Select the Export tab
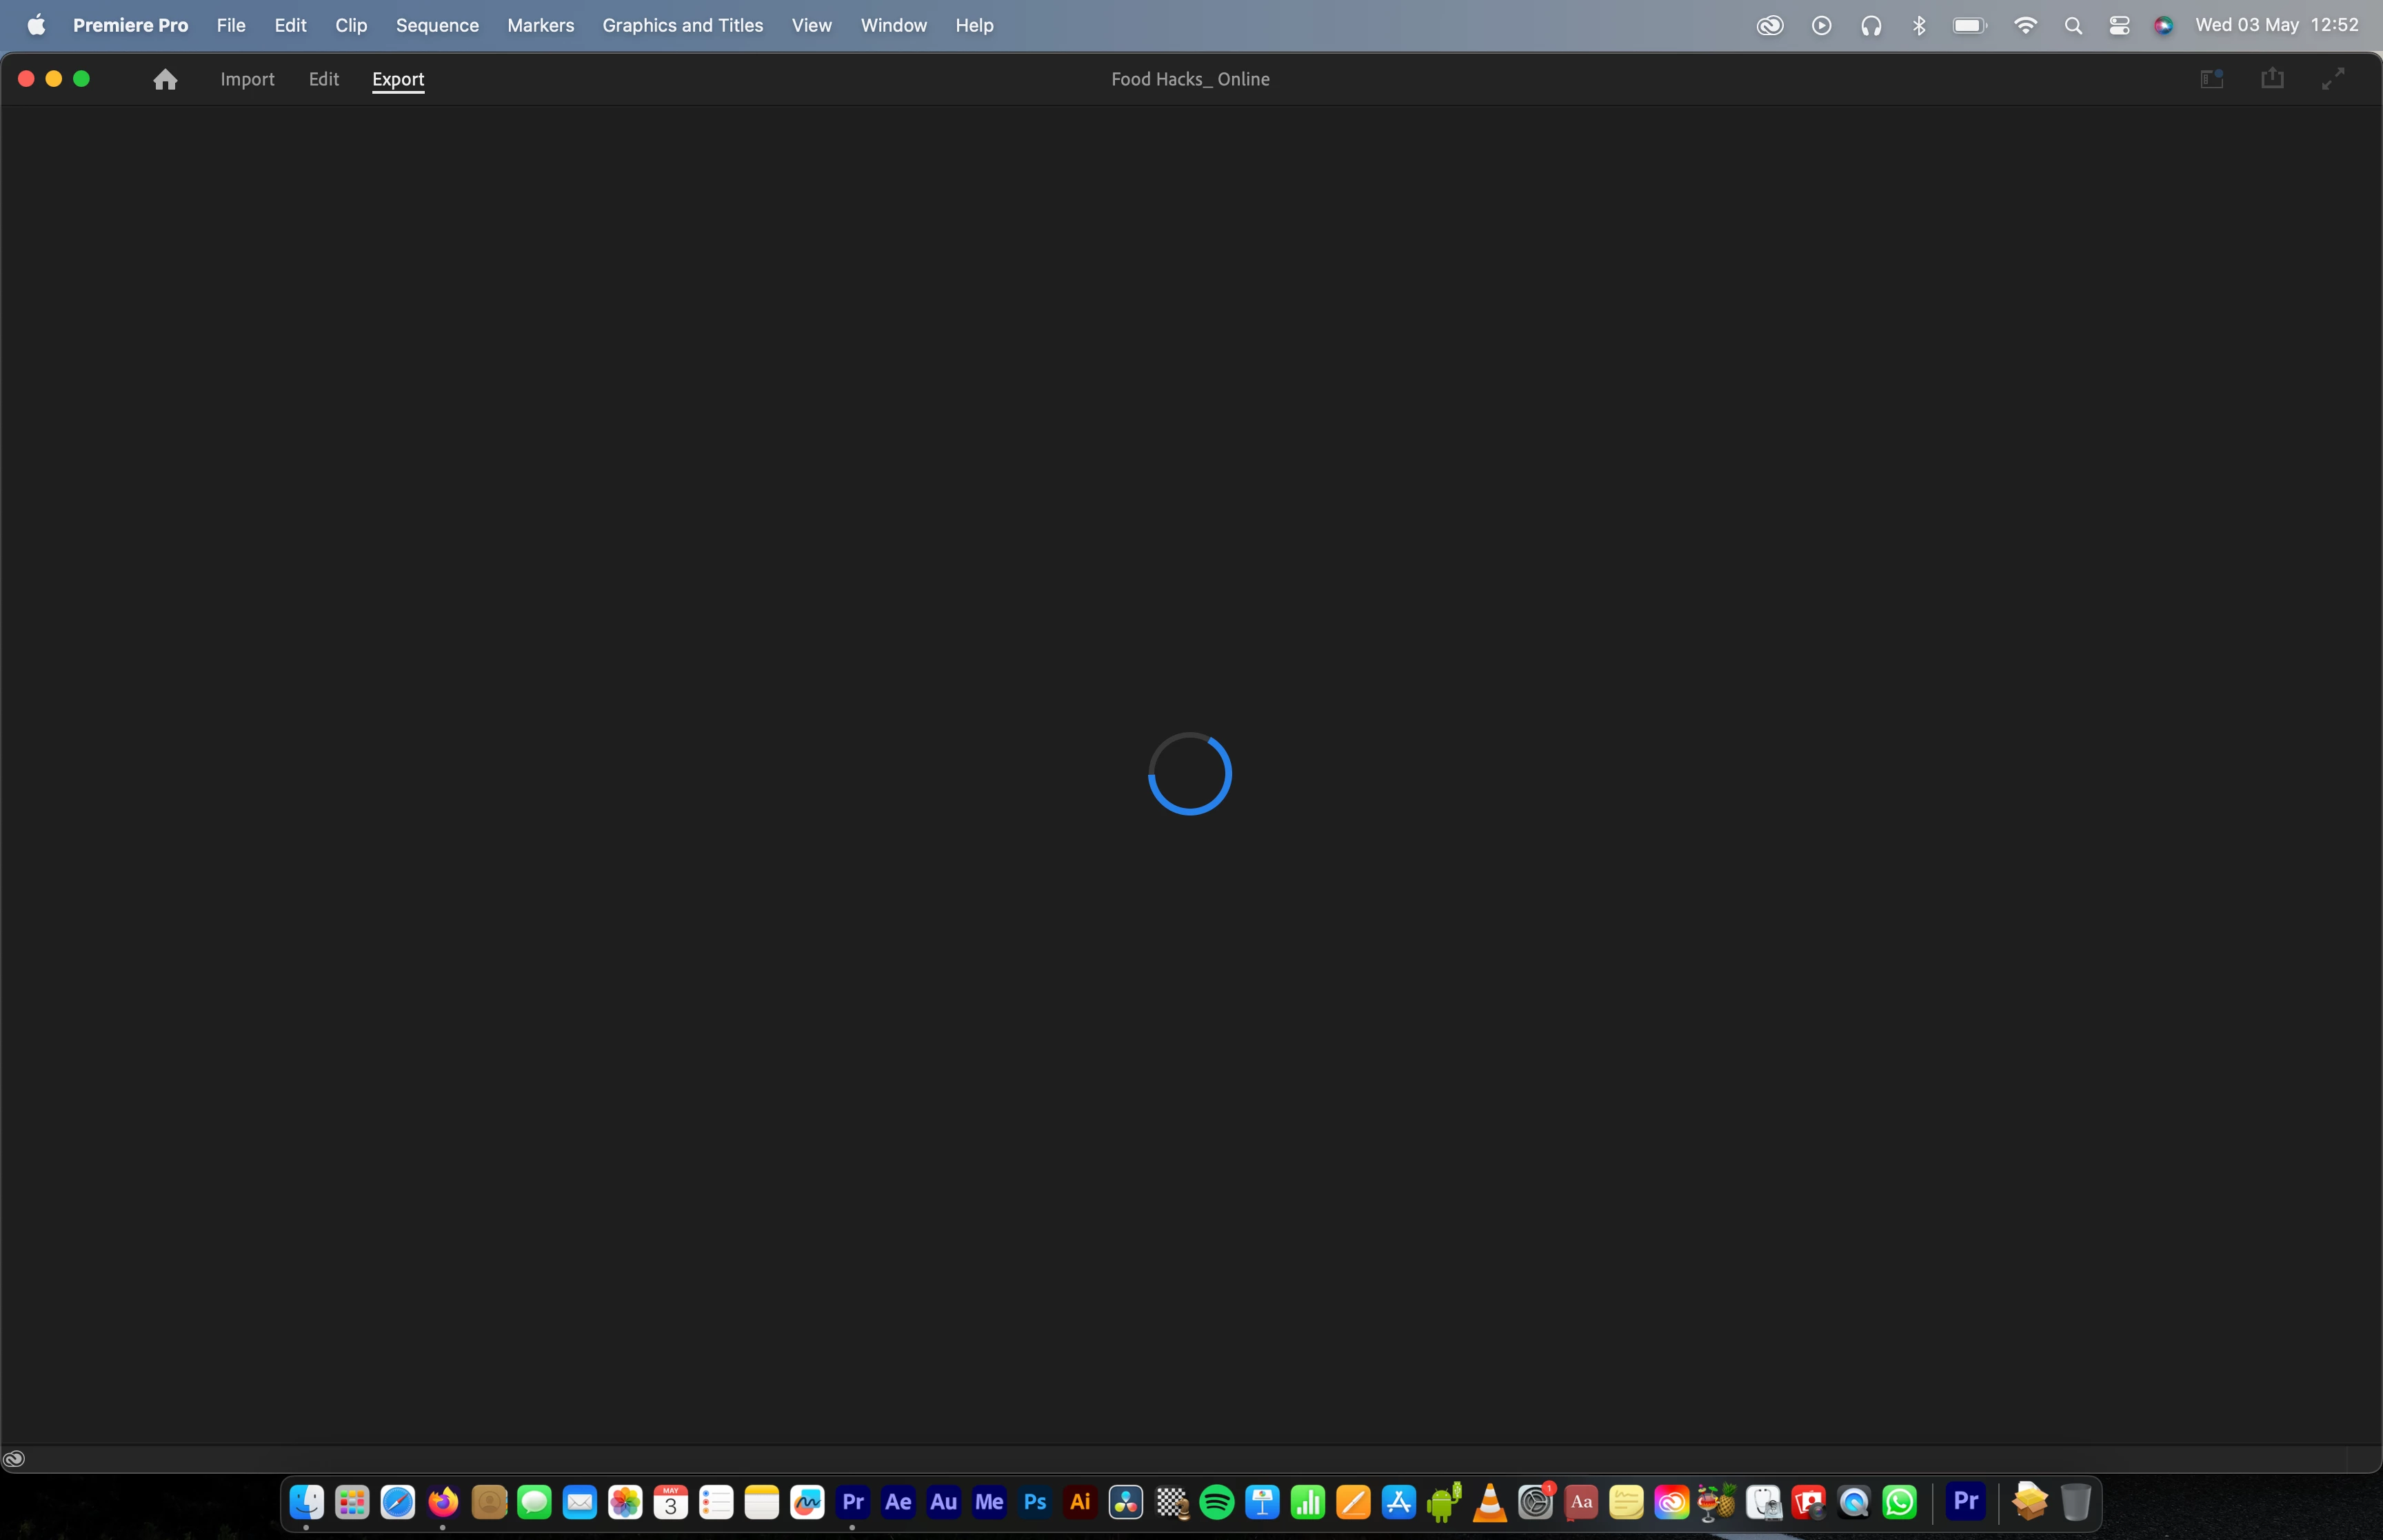Screen dimensions: 2383x1540 (398, 79)
